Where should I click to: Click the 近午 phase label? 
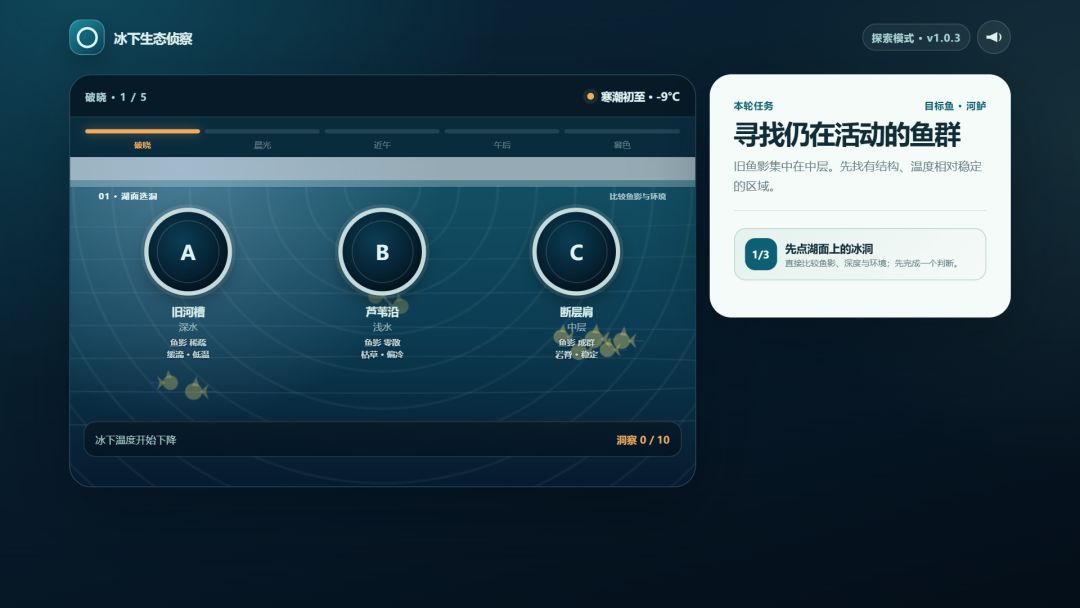point(382,145)
